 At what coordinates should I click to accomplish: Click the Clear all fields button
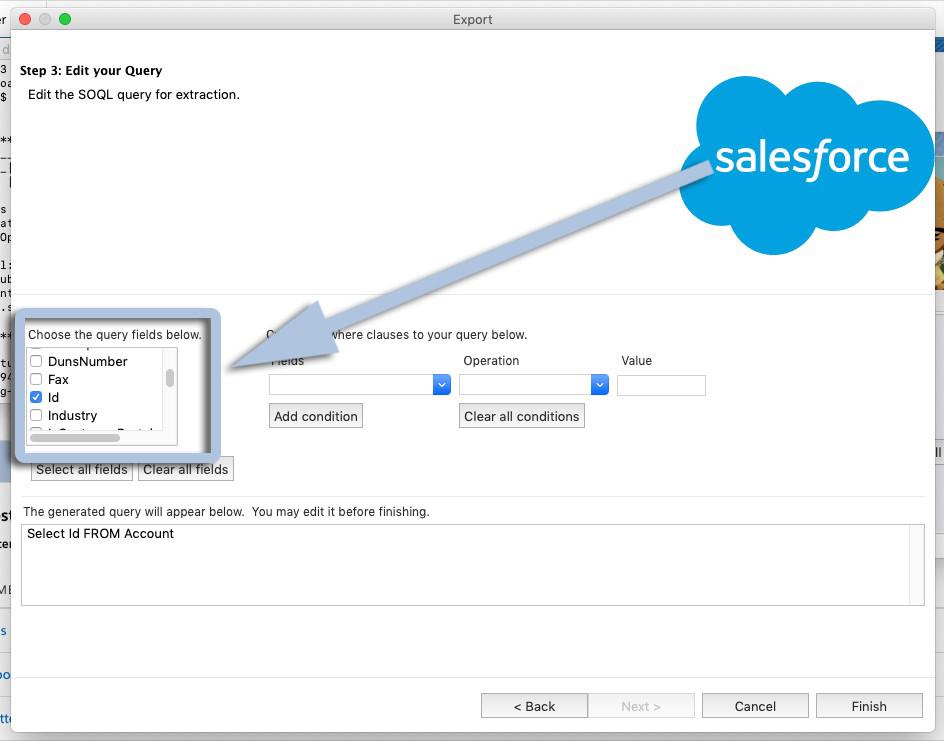[185, 468]
